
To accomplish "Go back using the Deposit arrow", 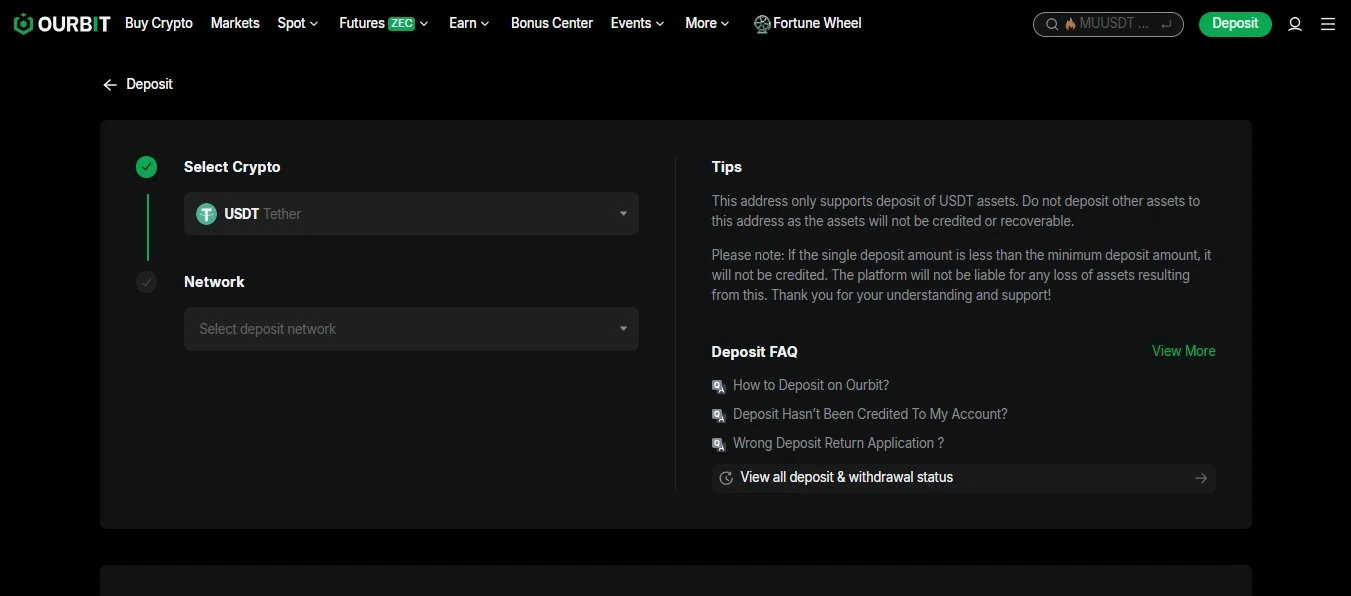I will (x=110, y=85).
